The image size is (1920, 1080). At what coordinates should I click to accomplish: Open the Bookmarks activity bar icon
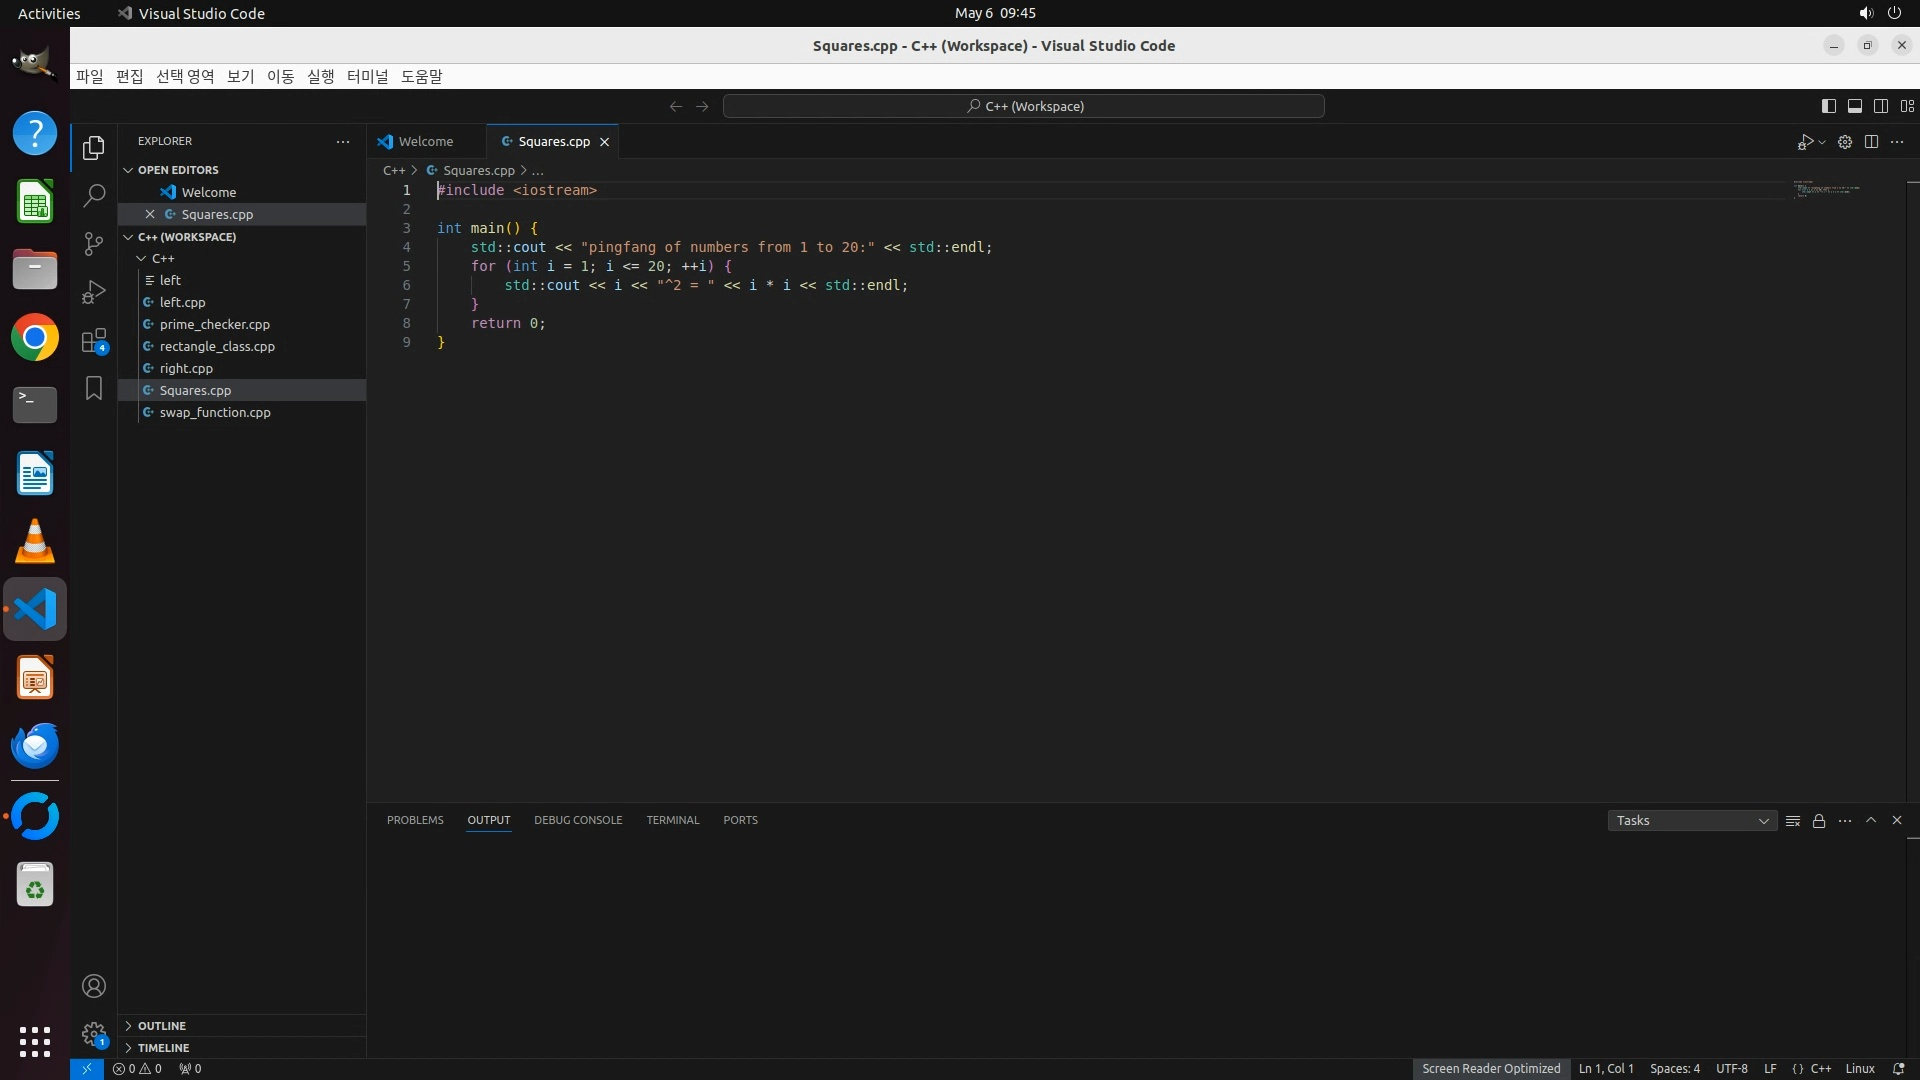tap(94, 388)
